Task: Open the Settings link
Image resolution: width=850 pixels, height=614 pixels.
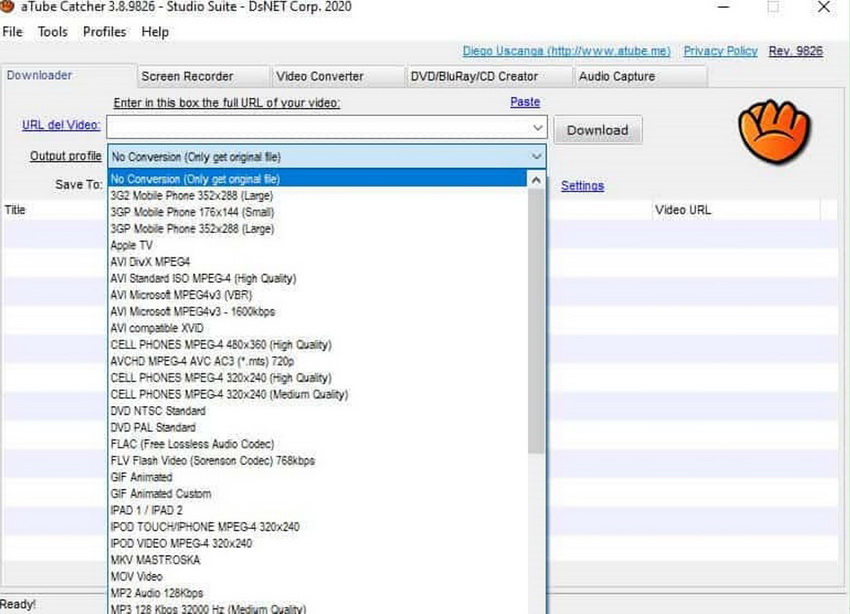Action: click(583, 185)
